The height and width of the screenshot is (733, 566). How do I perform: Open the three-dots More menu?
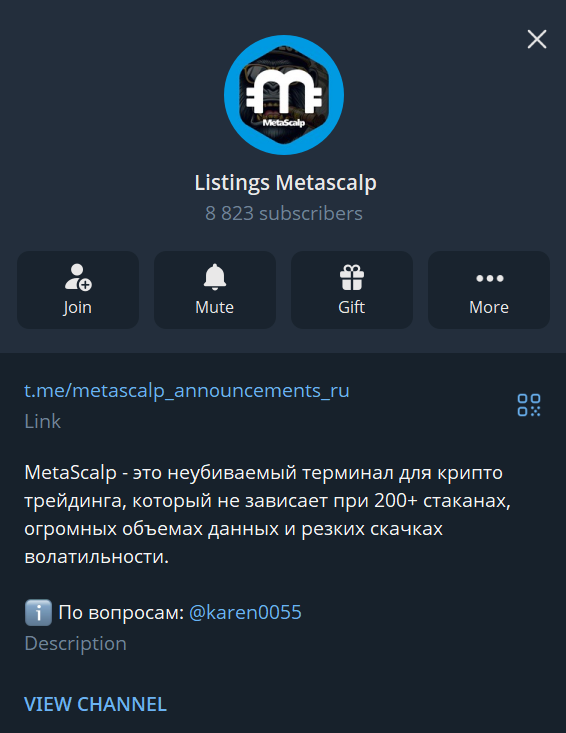click(x=489, y=279)
